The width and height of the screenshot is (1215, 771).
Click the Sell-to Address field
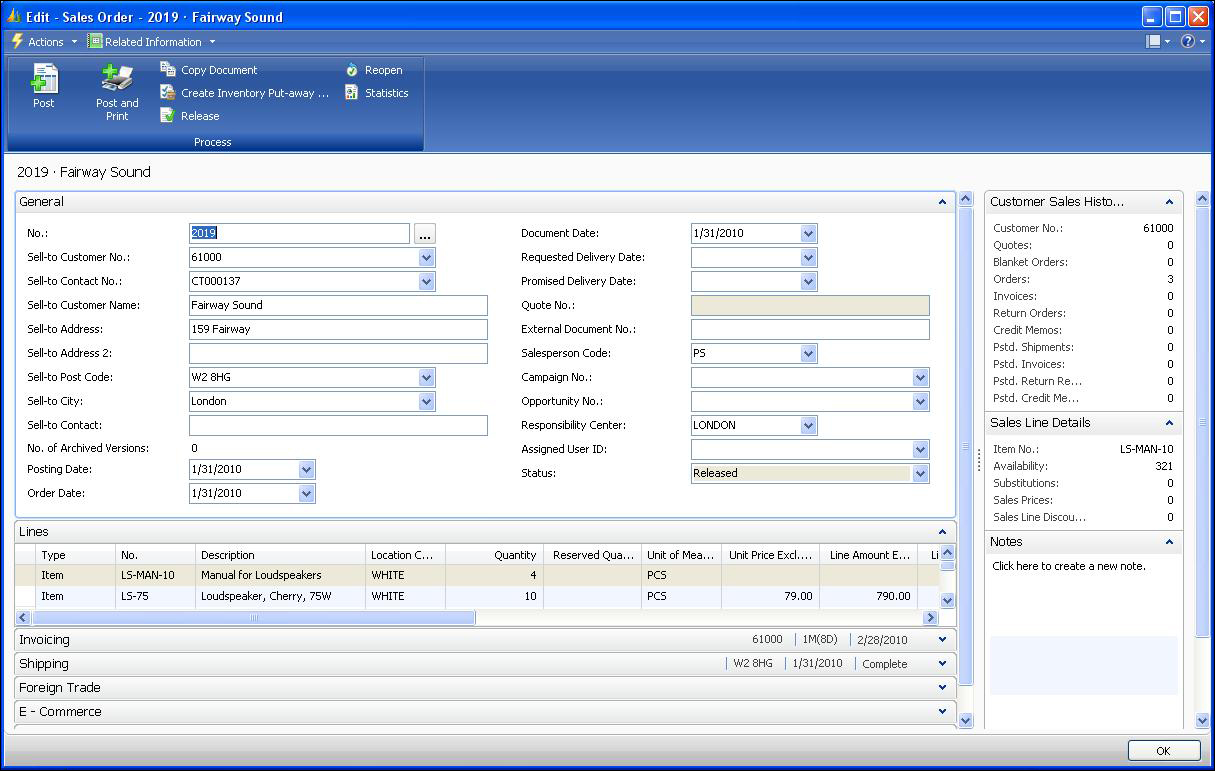pyautogui.click(x=338, y=329)
